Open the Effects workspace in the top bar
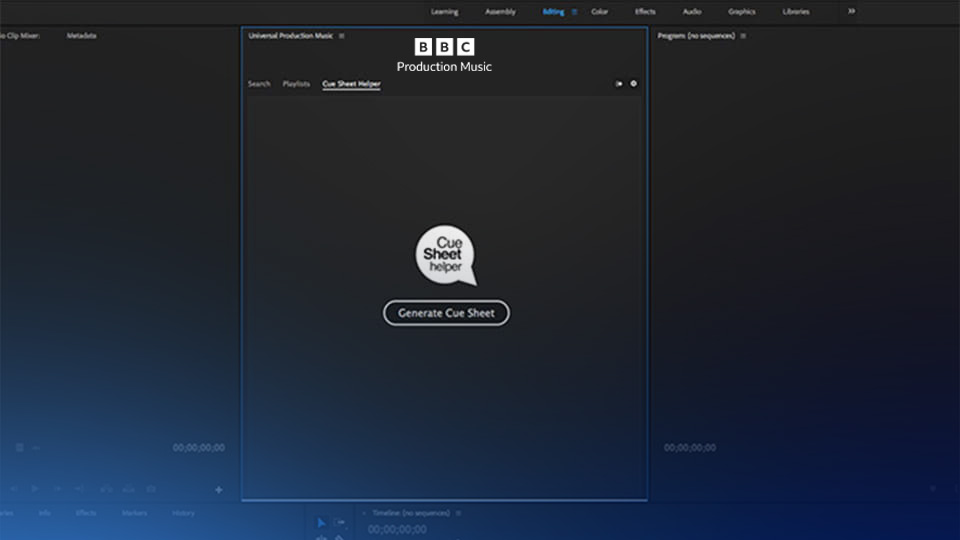 click(x=645, y=12)
